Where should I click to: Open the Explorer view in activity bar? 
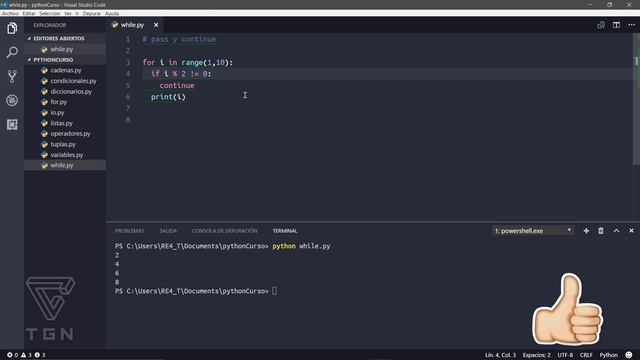click(x=12, y=28)
